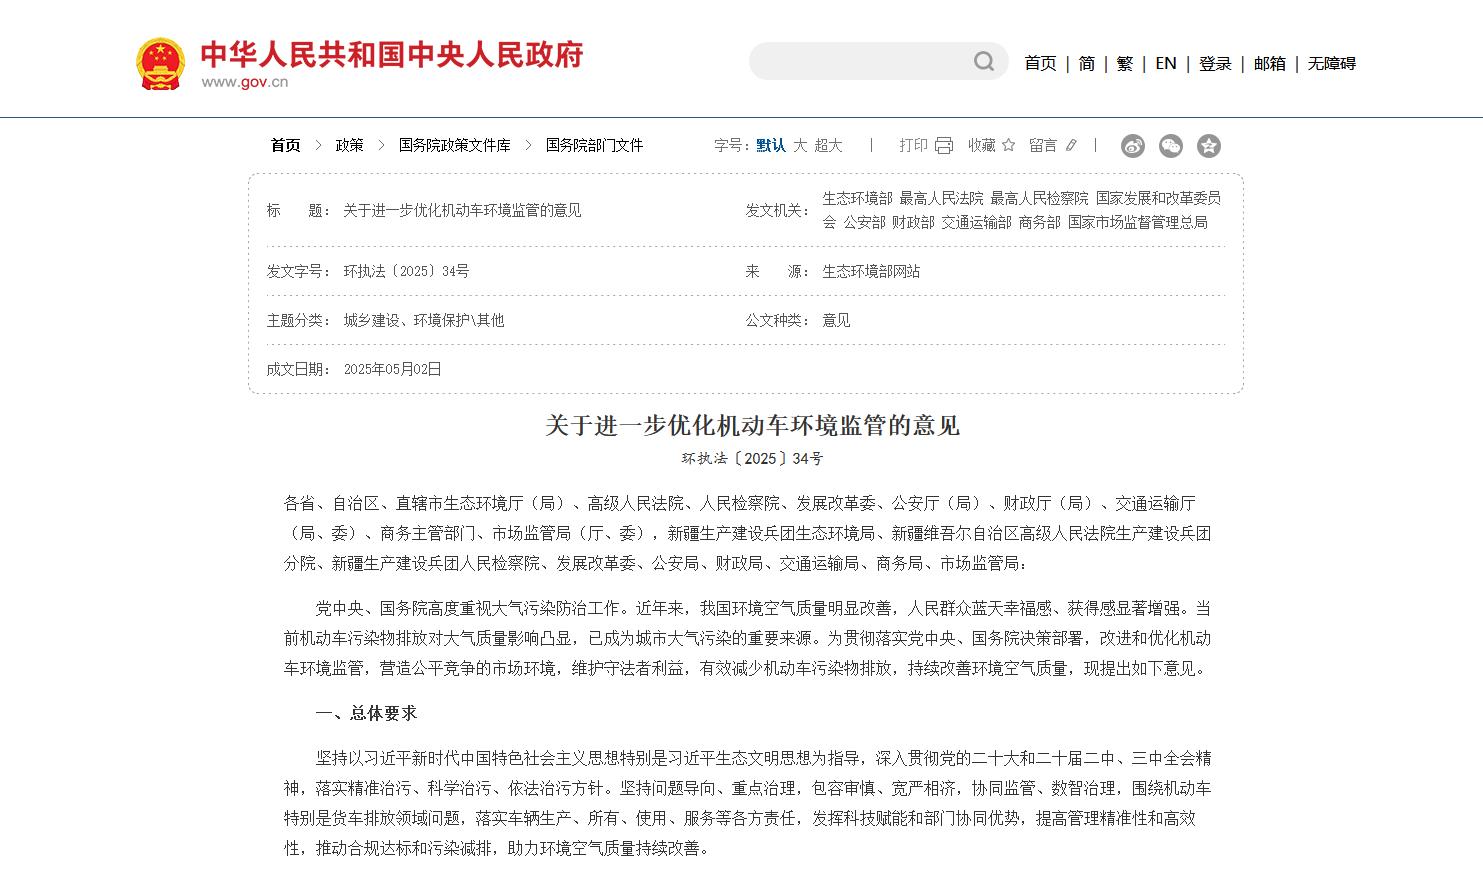This screenshot has width=1483, height=874.
Task: Click the pencil icon beside 留言
Action: [1071, 146]
